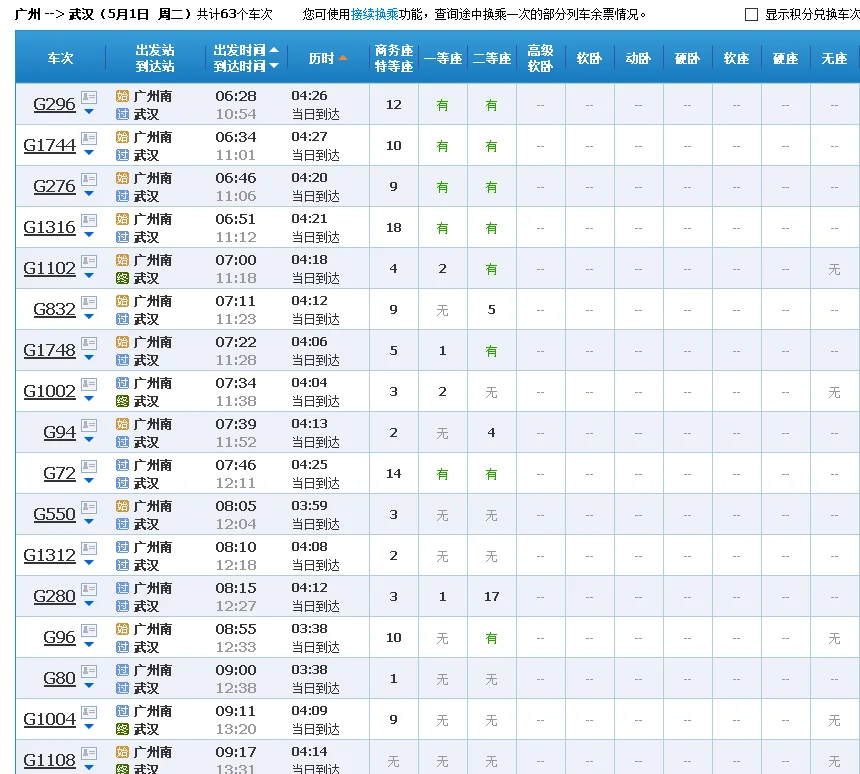Click the blue pass-through icon in G550 row
This screenshot has height=774, width=860.
pos(122,524)
